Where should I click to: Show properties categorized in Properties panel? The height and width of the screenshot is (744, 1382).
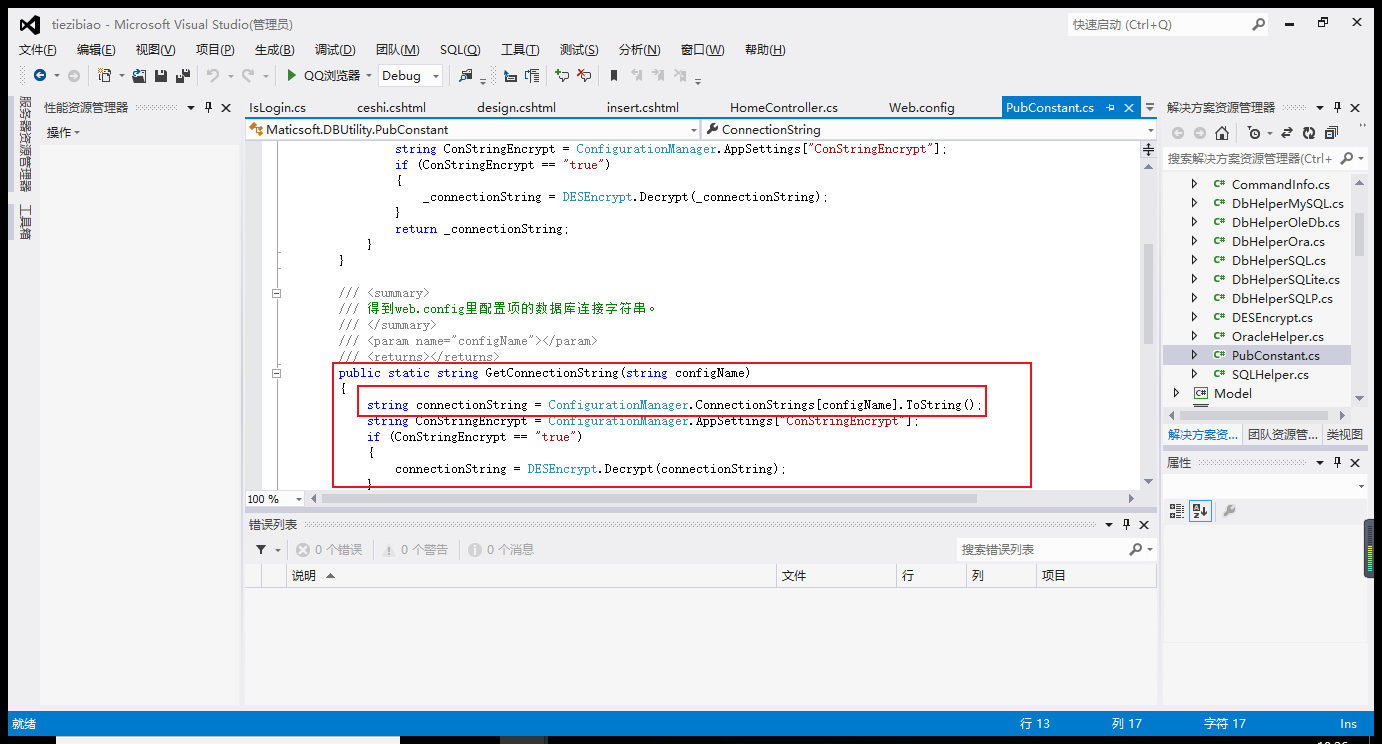tap(1177, 510)
